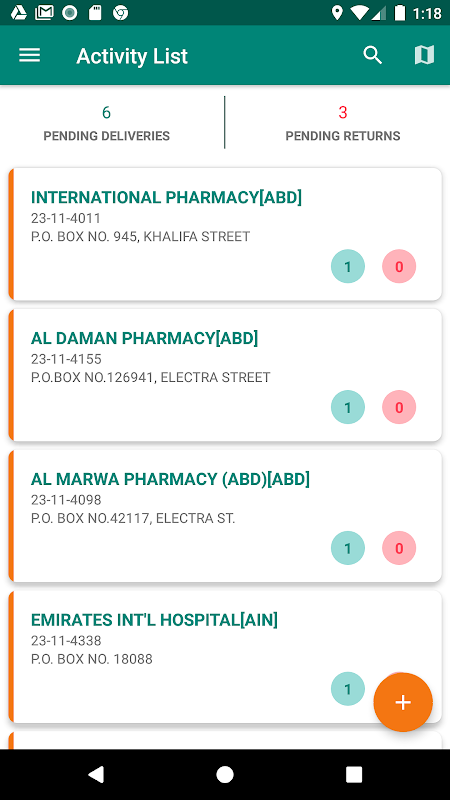Open AL DAMAN PHARMACY[ABD] activity card

click(x=225, y=375)
